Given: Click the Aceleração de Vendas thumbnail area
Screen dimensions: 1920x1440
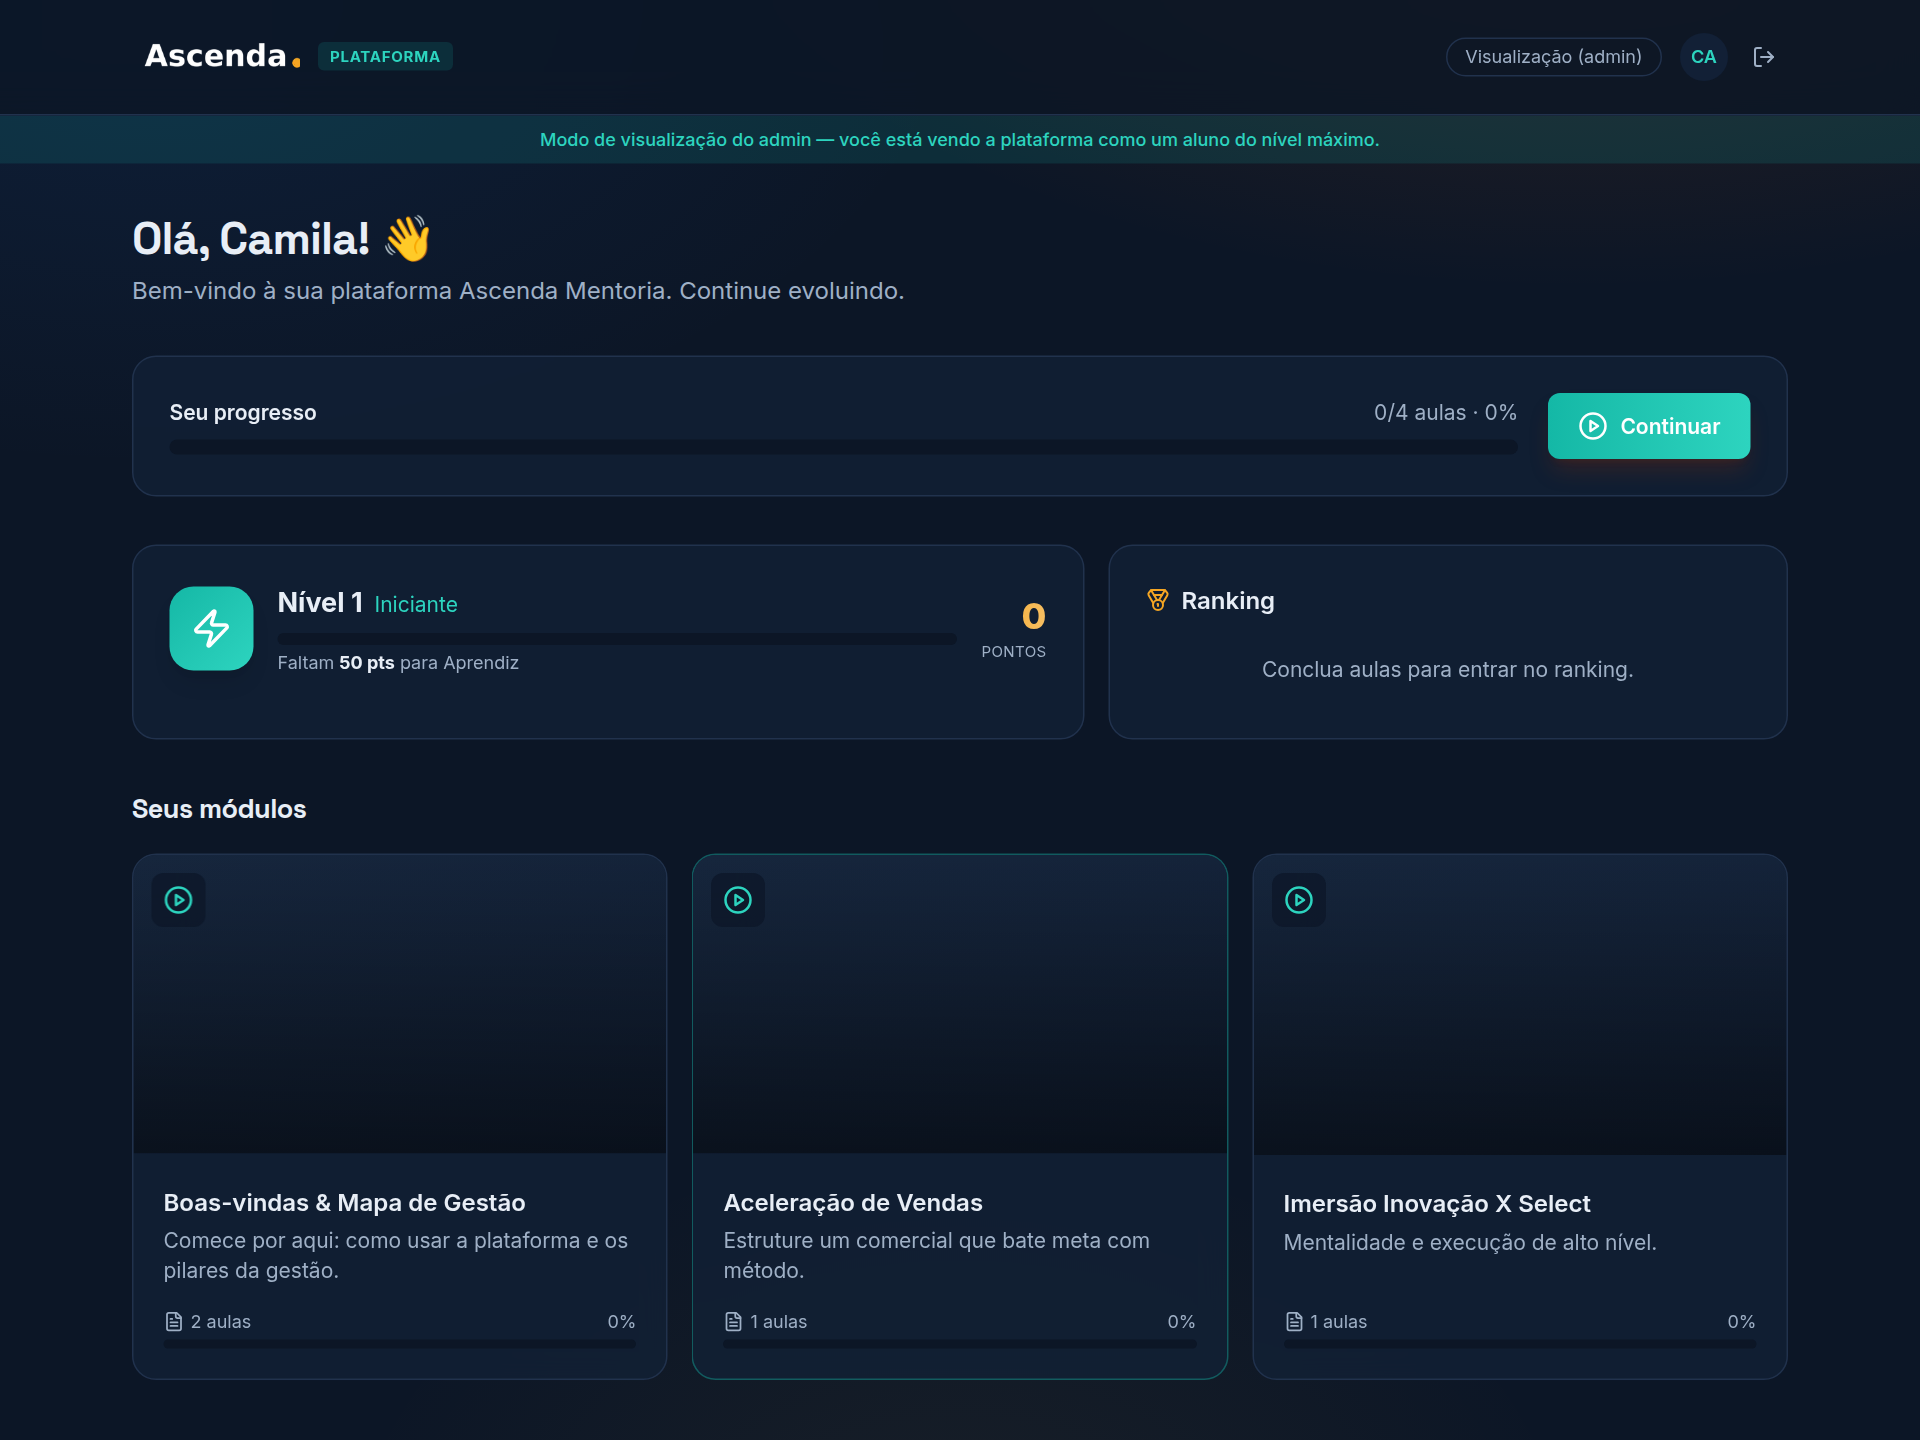Looking at the screenshot, I should pyautogui.click(x=960, y=1004).
